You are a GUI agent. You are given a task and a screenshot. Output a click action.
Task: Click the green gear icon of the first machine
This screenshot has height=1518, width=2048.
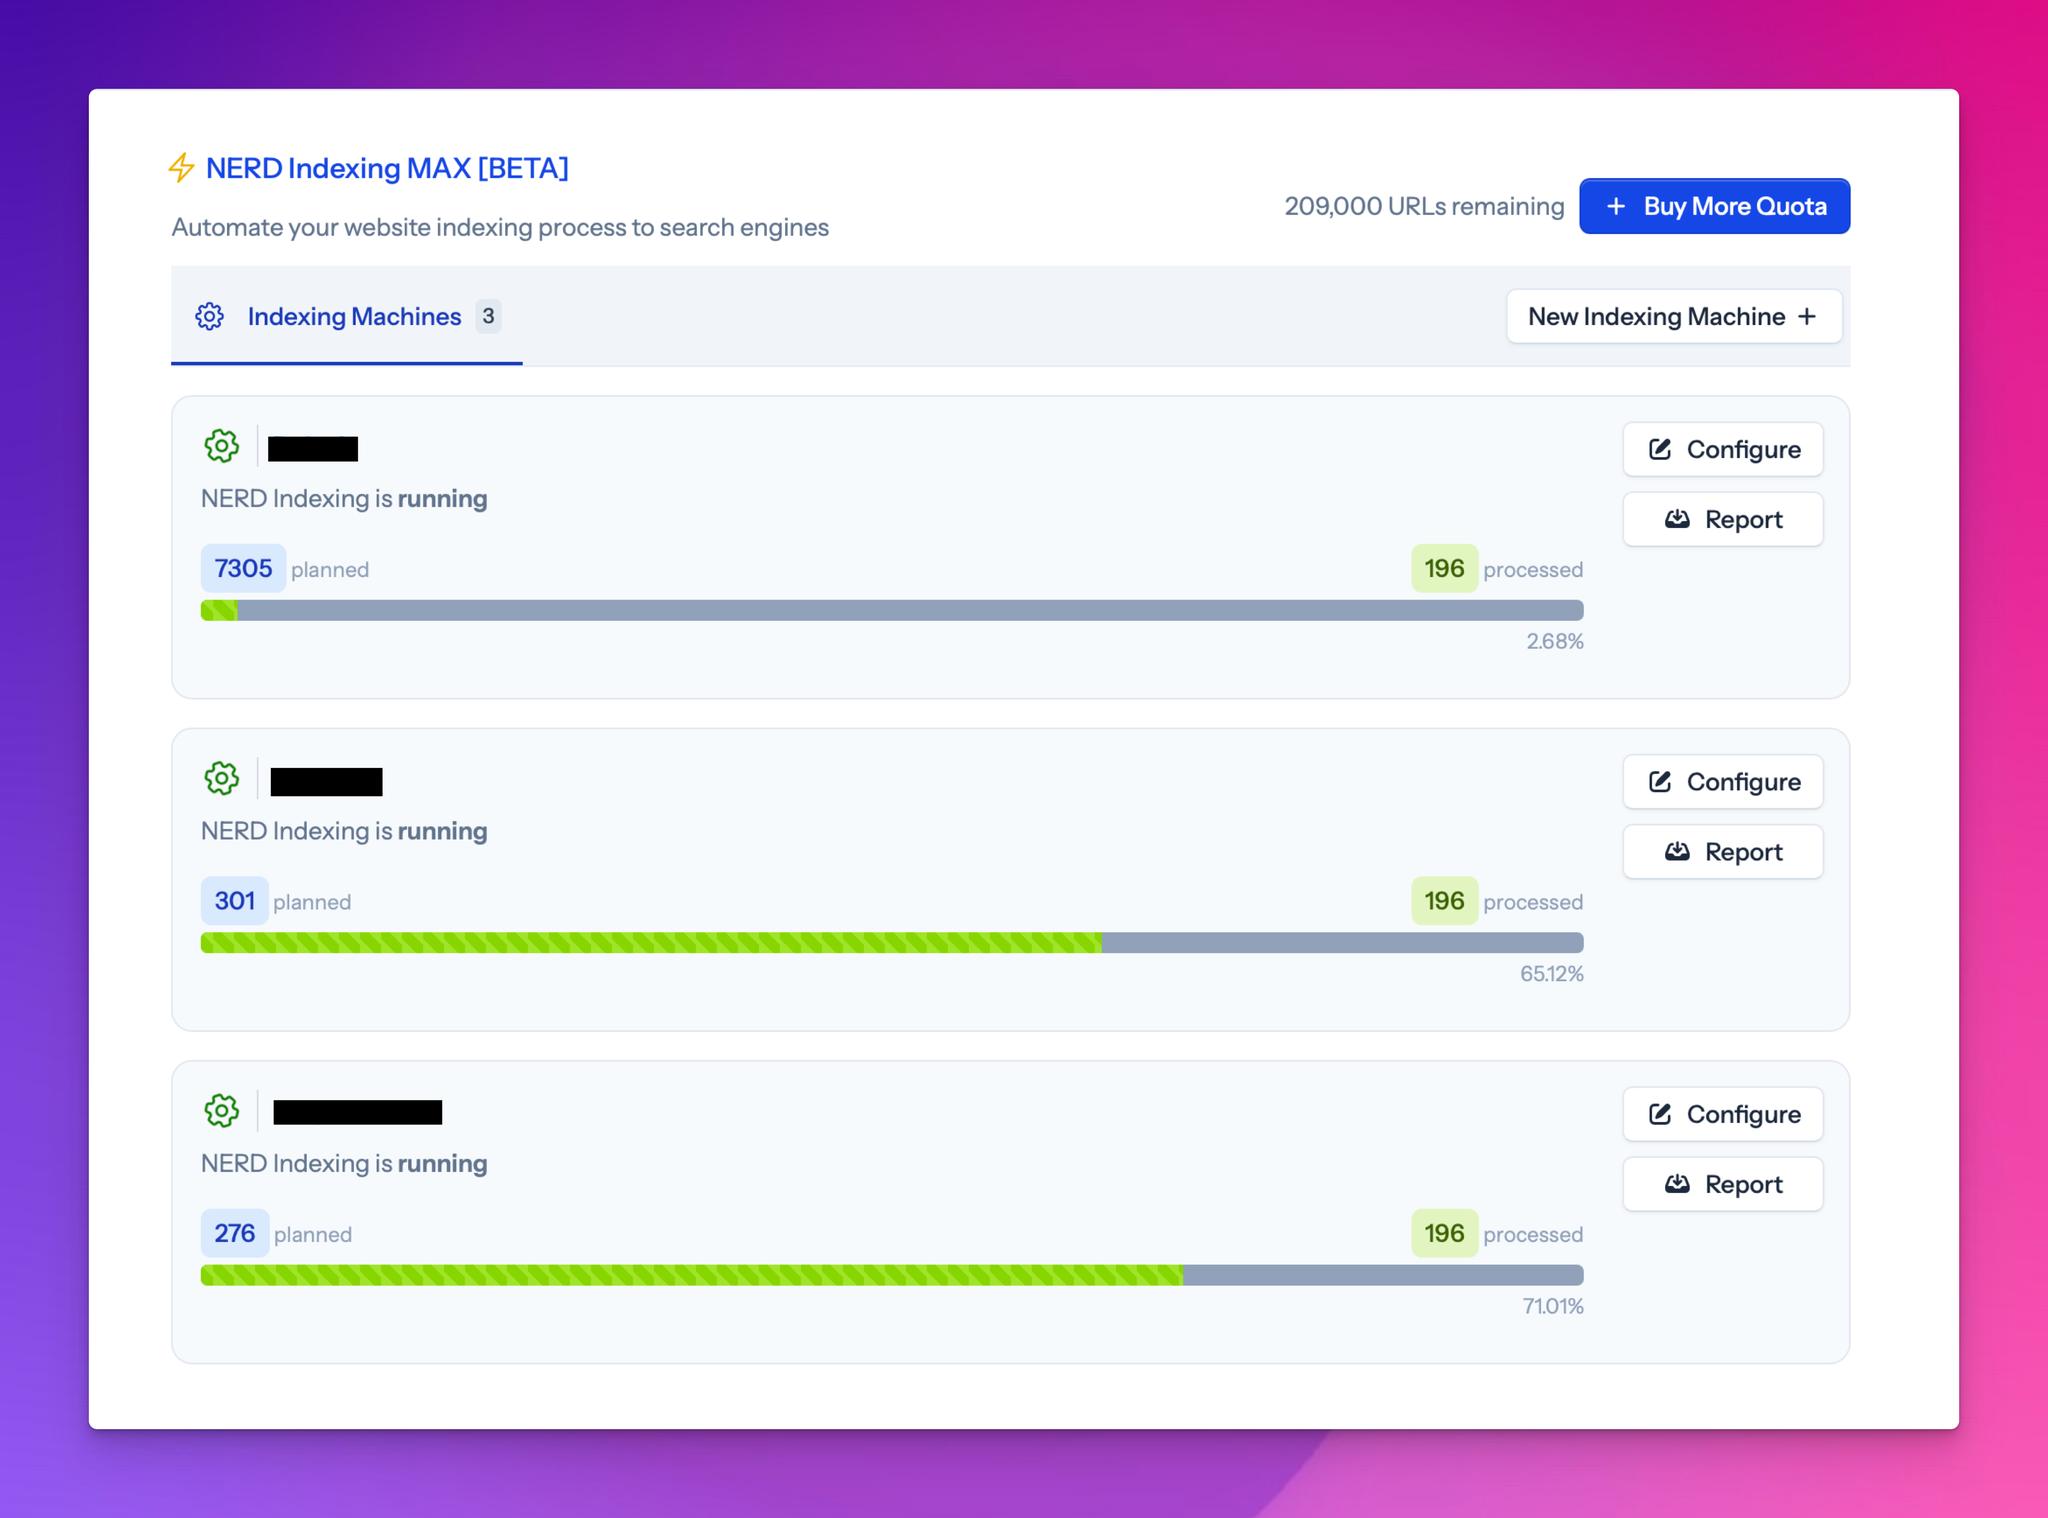point(222,446)
